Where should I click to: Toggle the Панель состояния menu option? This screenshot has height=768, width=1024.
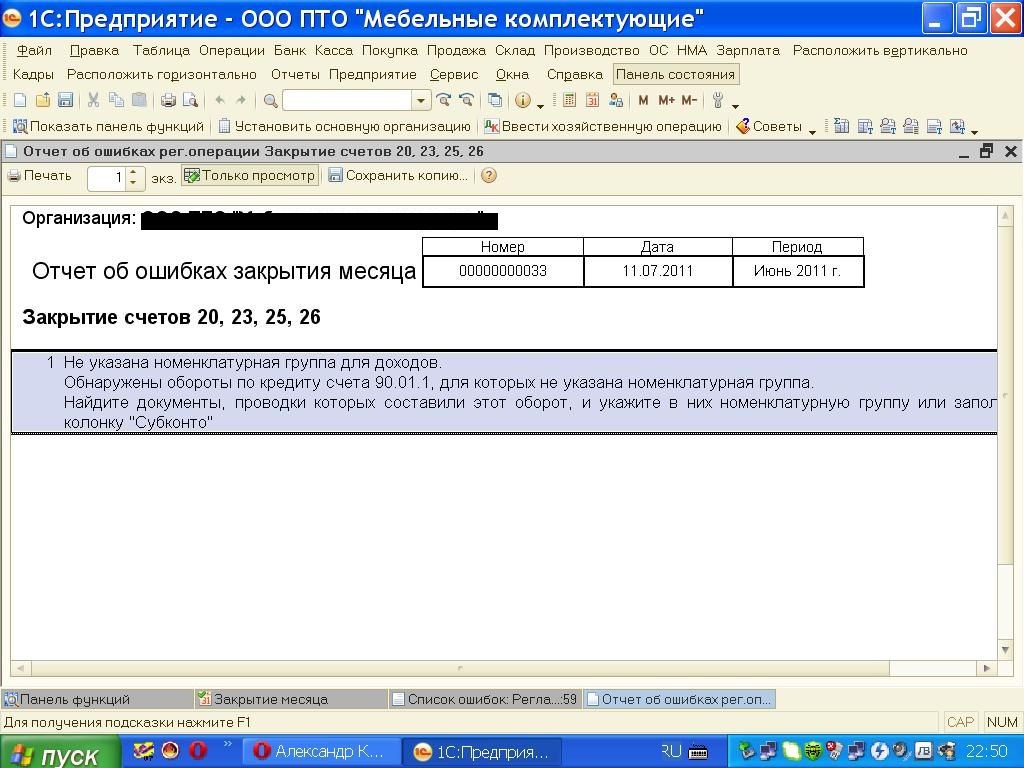(x=675, y=74)
